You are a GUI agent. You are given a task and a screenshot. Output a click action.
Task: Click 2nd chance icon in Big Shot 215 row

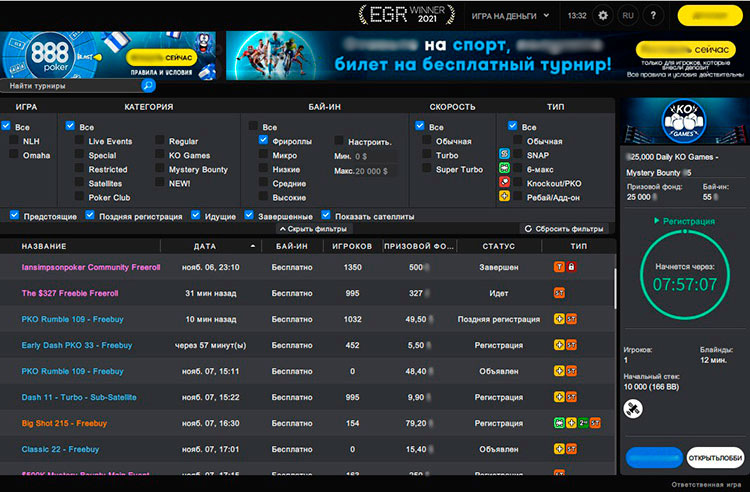pyautogui.click(x=583, y=423)
